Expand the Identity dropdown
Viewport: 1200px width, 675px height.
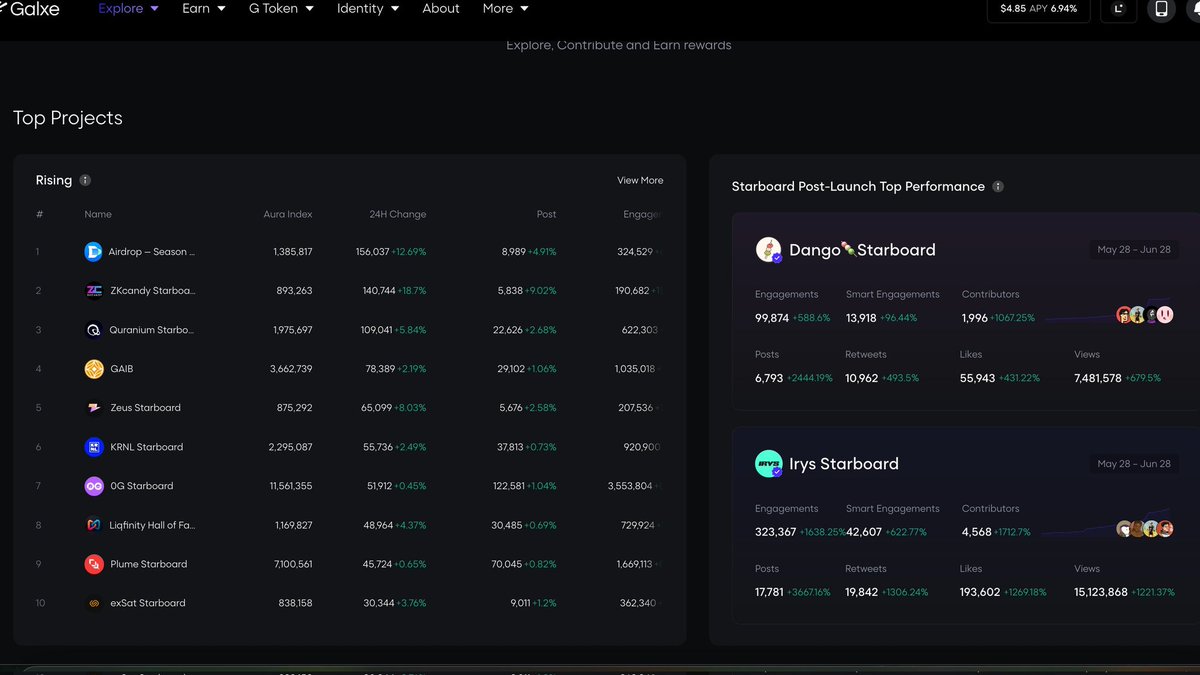[368, 8]
